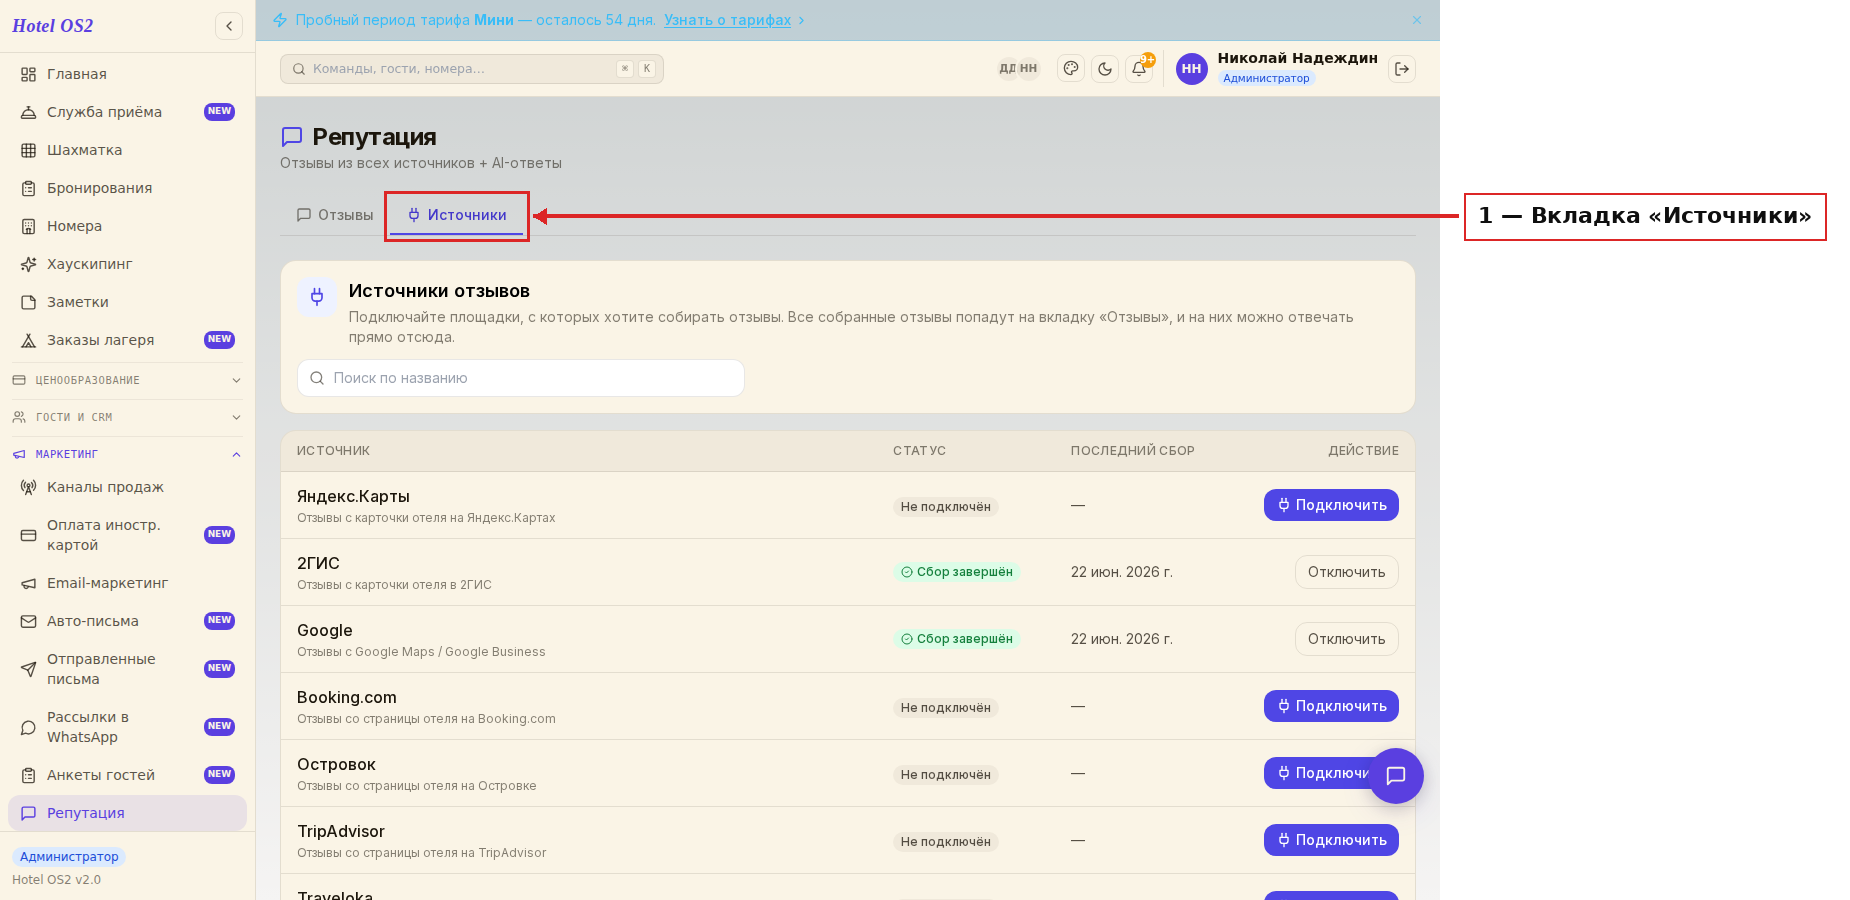Click the ДД НН date format toggle
The image size is (1850, 900).
1018,68
